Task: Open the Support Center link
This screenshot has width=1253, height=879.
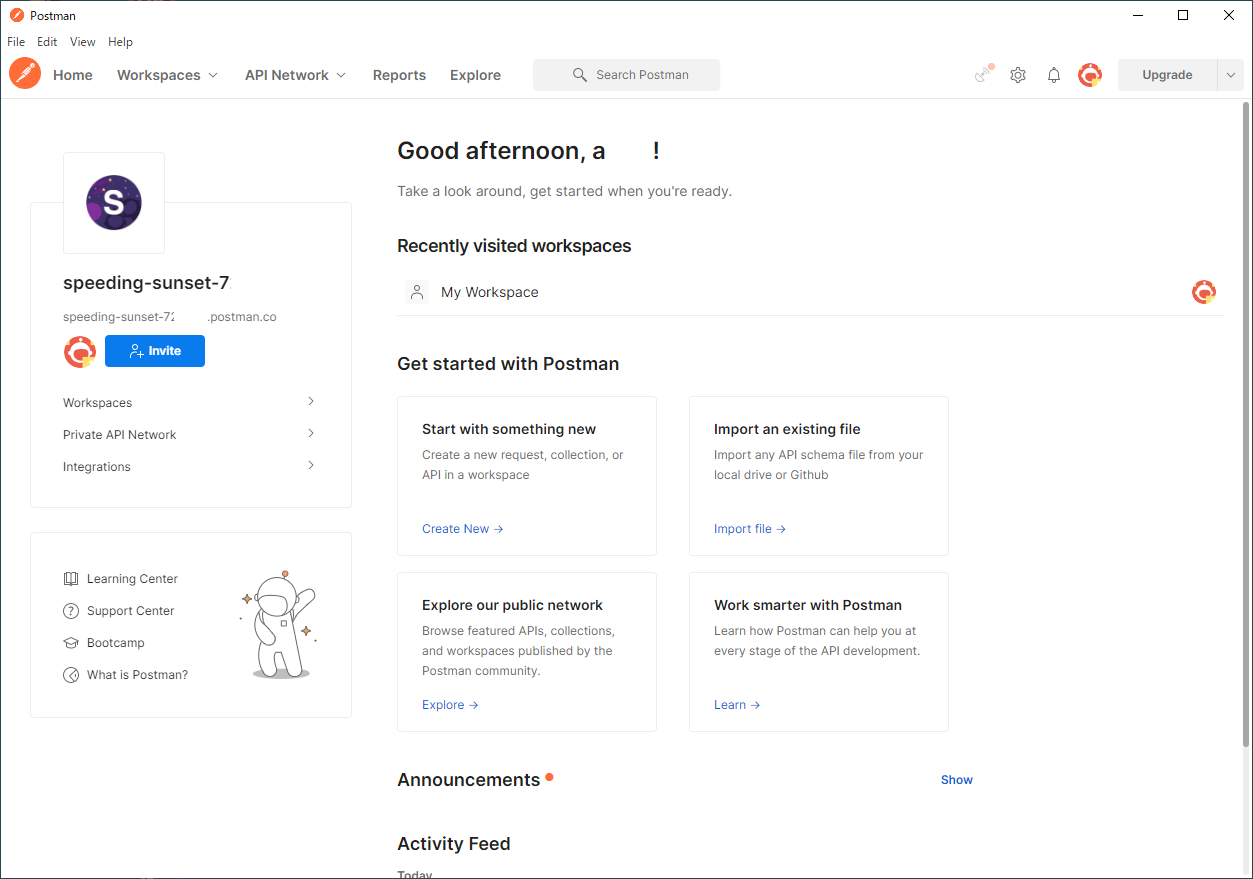Action: [x=131, y=611]
